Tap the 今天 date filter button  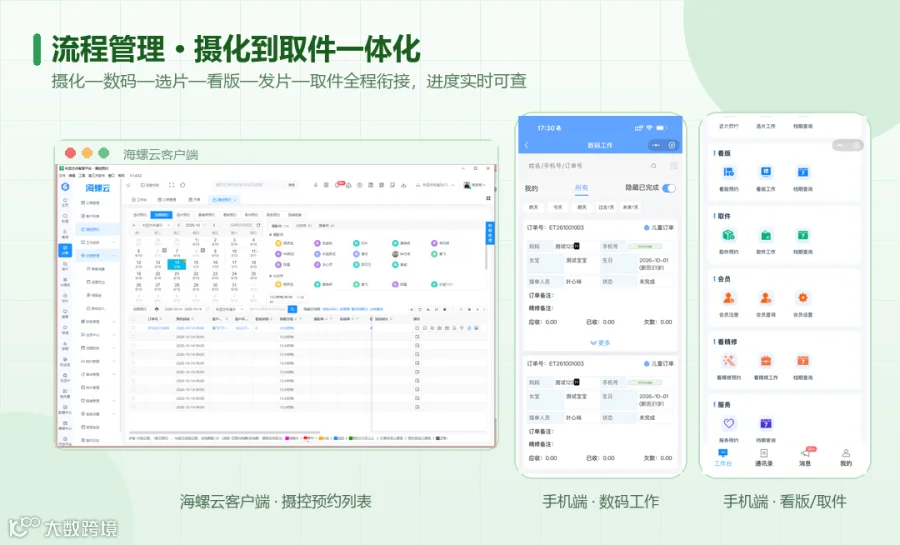coord(557,207)
